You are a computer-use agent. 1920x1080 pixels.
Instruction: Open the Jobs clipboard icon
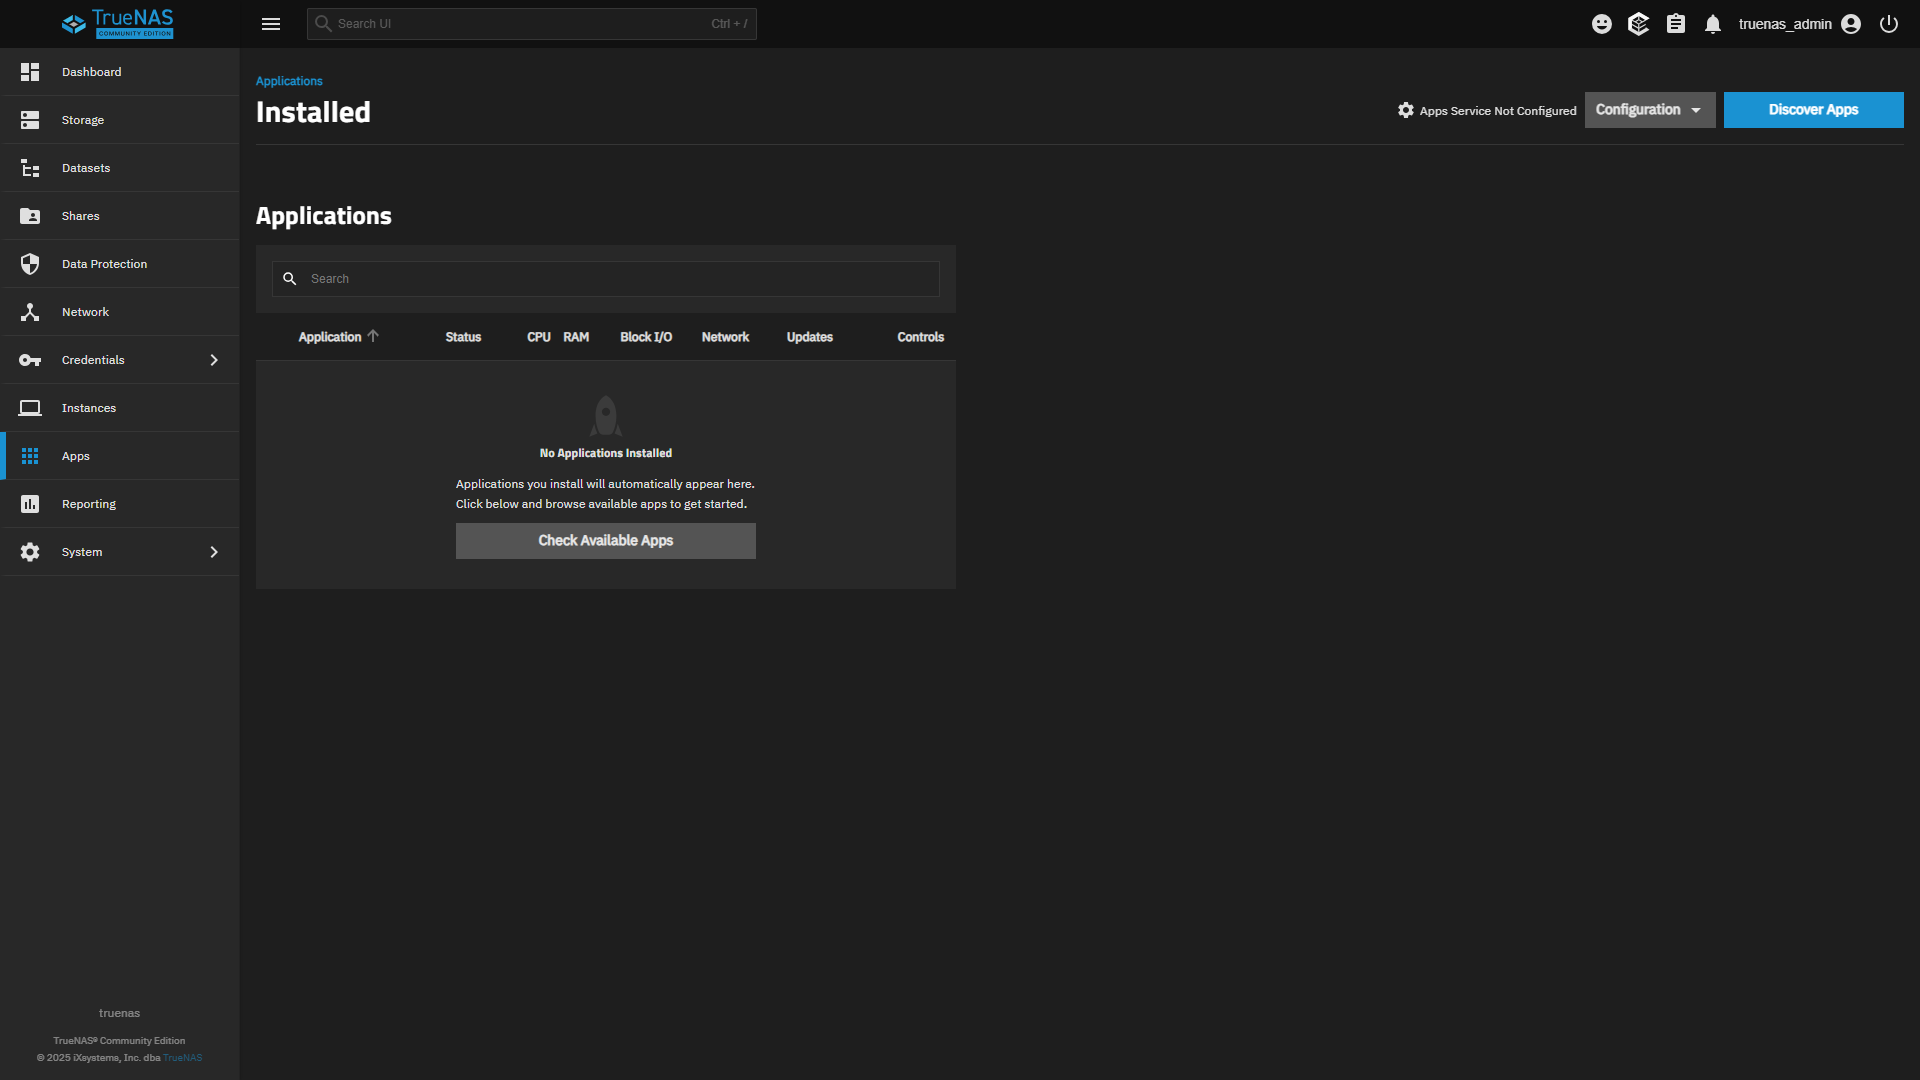[x=1676, y=24]
